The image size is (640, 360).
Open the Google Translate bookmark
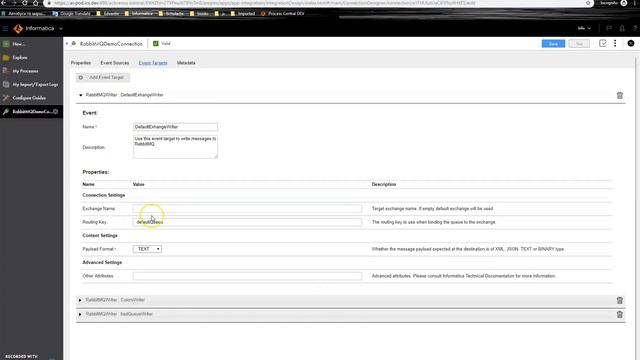click(72, 13)
